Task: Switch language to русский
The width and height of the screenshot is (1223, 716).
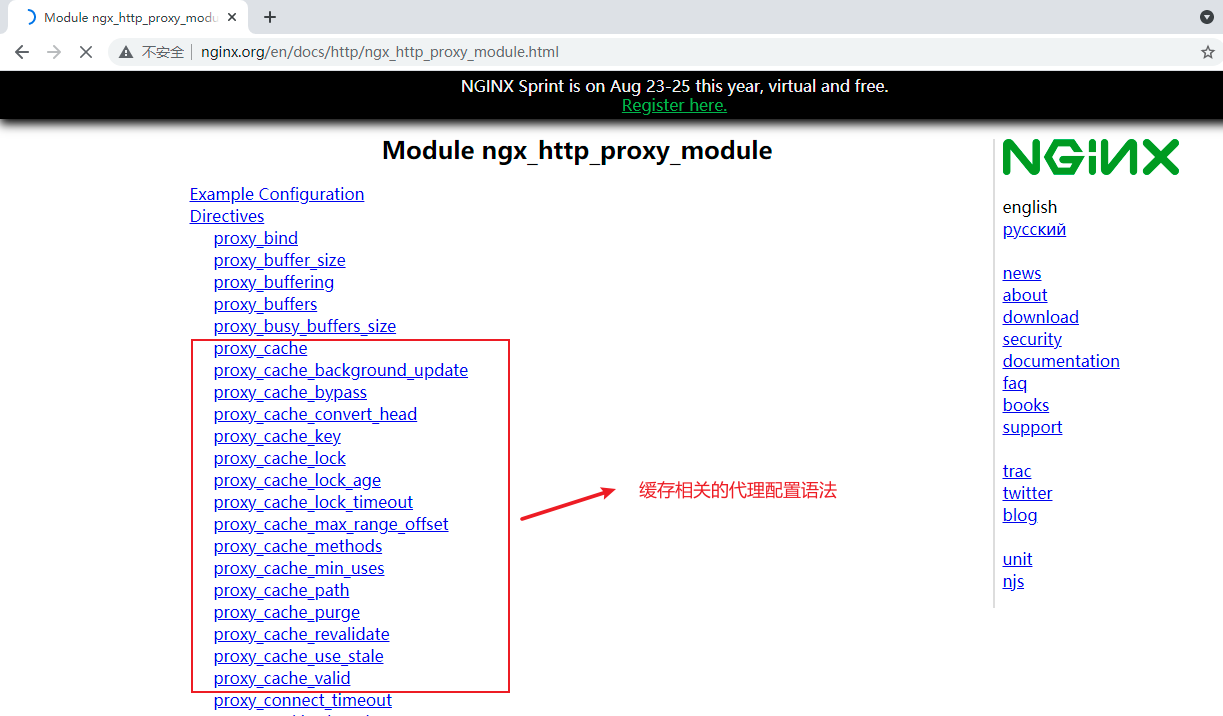Action: (1034, 229)
